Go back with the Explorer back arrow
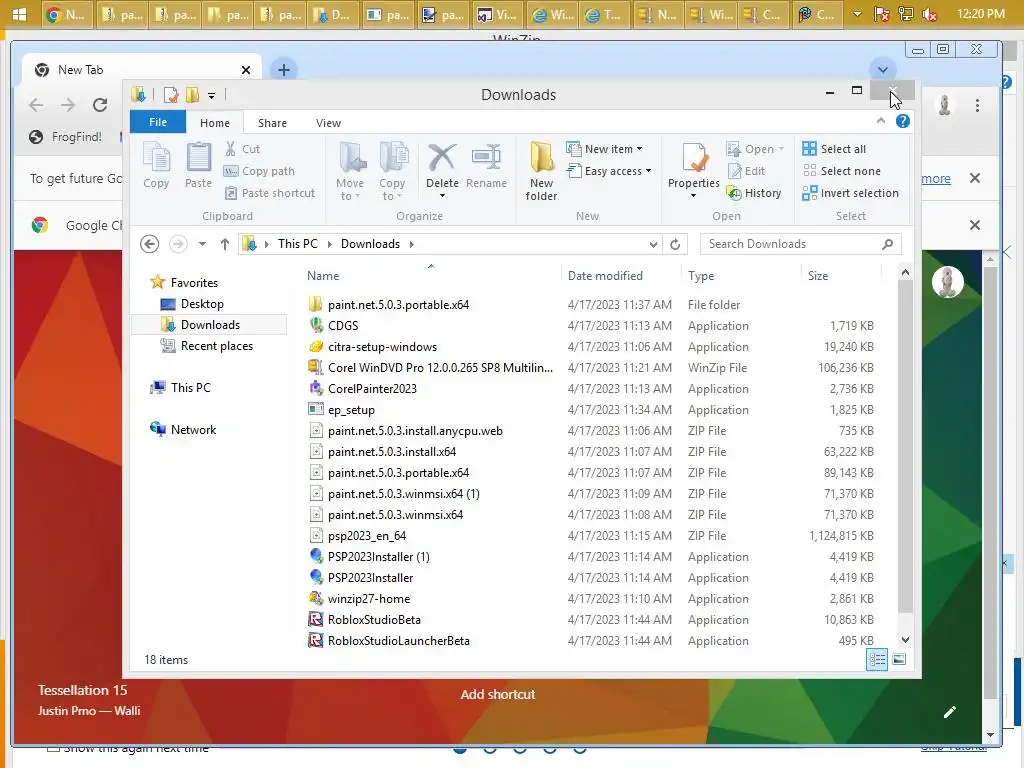This screenshot has height=768, width=1024. (150, 244)
